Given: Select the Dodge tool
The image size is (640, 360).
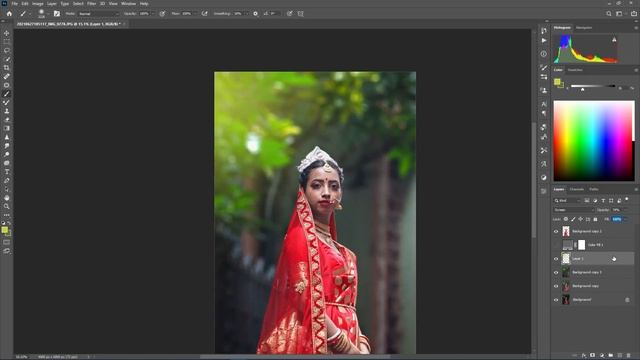Looking at the screenshot, I should (7, 154).
